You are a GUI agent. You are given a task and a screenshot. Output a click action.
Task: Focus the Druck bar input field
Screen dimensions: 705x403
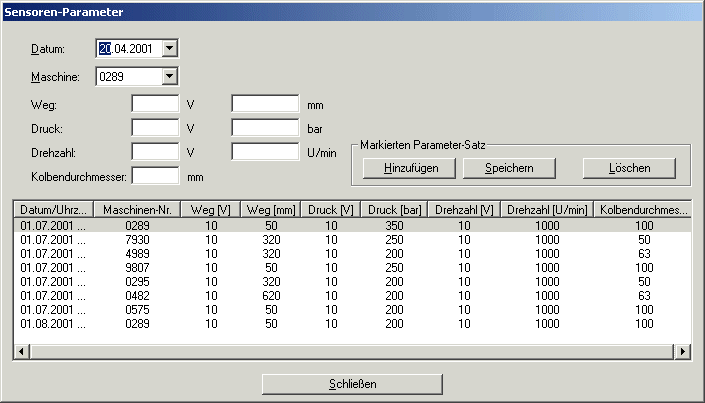[265, 128]
